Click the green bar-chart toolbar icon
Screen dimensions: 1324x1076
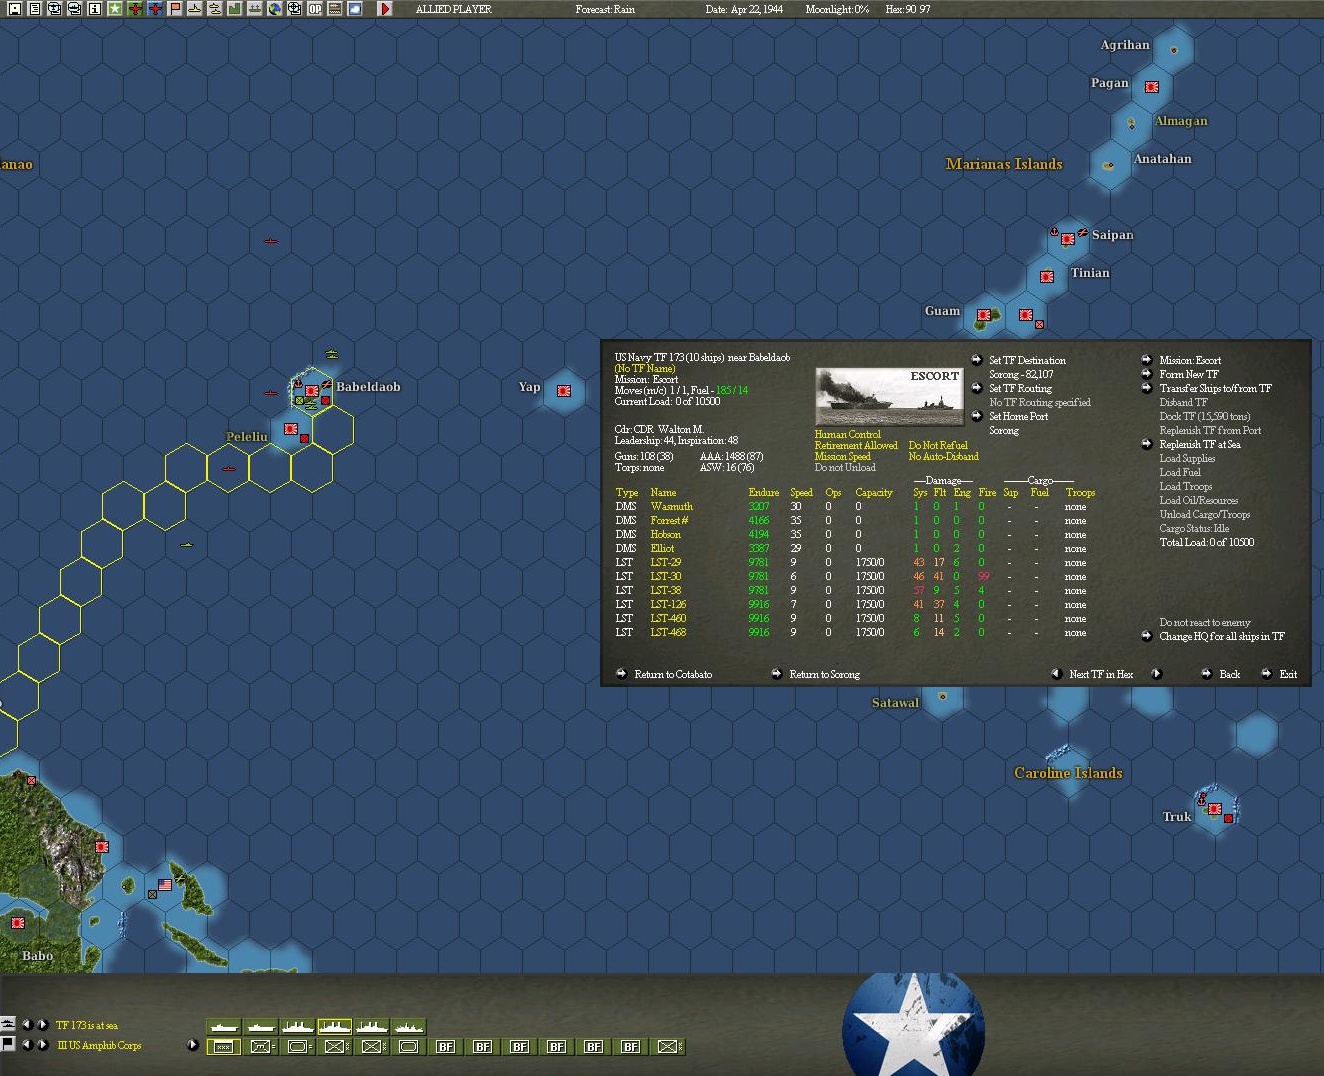235,9
